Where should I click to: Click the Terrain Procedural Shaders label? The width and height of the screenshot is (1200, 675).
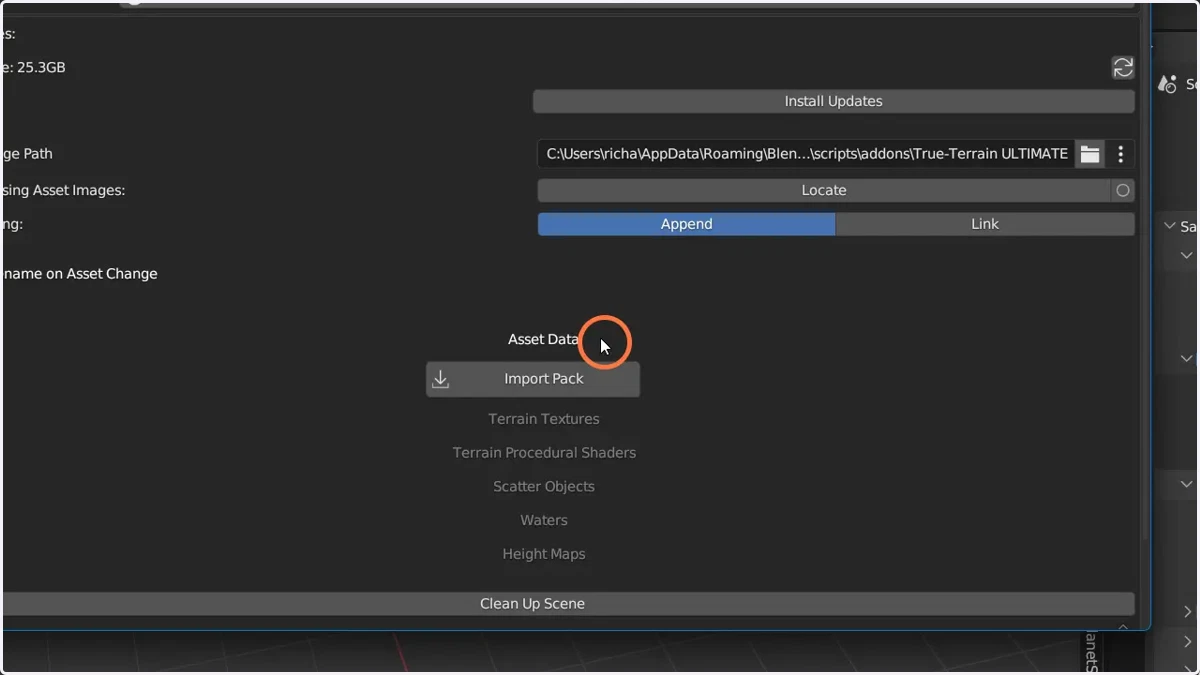pyautogui.click(x=544, y=453)
